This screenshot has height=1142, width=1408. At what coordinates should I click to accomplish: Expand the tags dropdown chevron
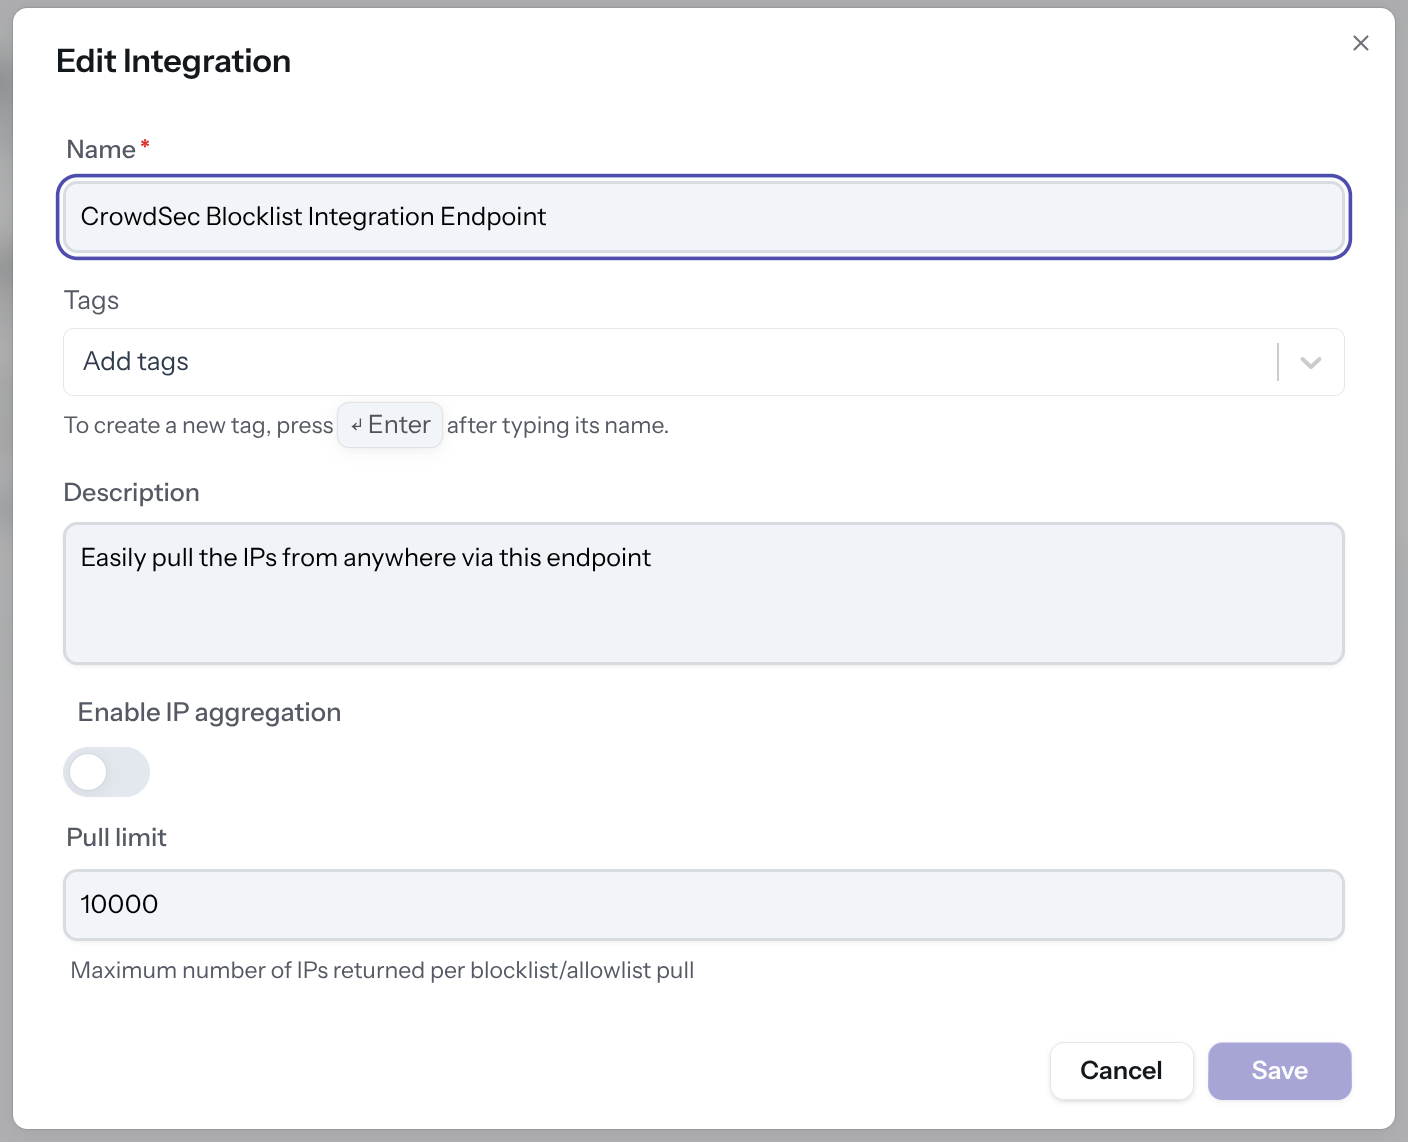click(x=1311, y=362)
